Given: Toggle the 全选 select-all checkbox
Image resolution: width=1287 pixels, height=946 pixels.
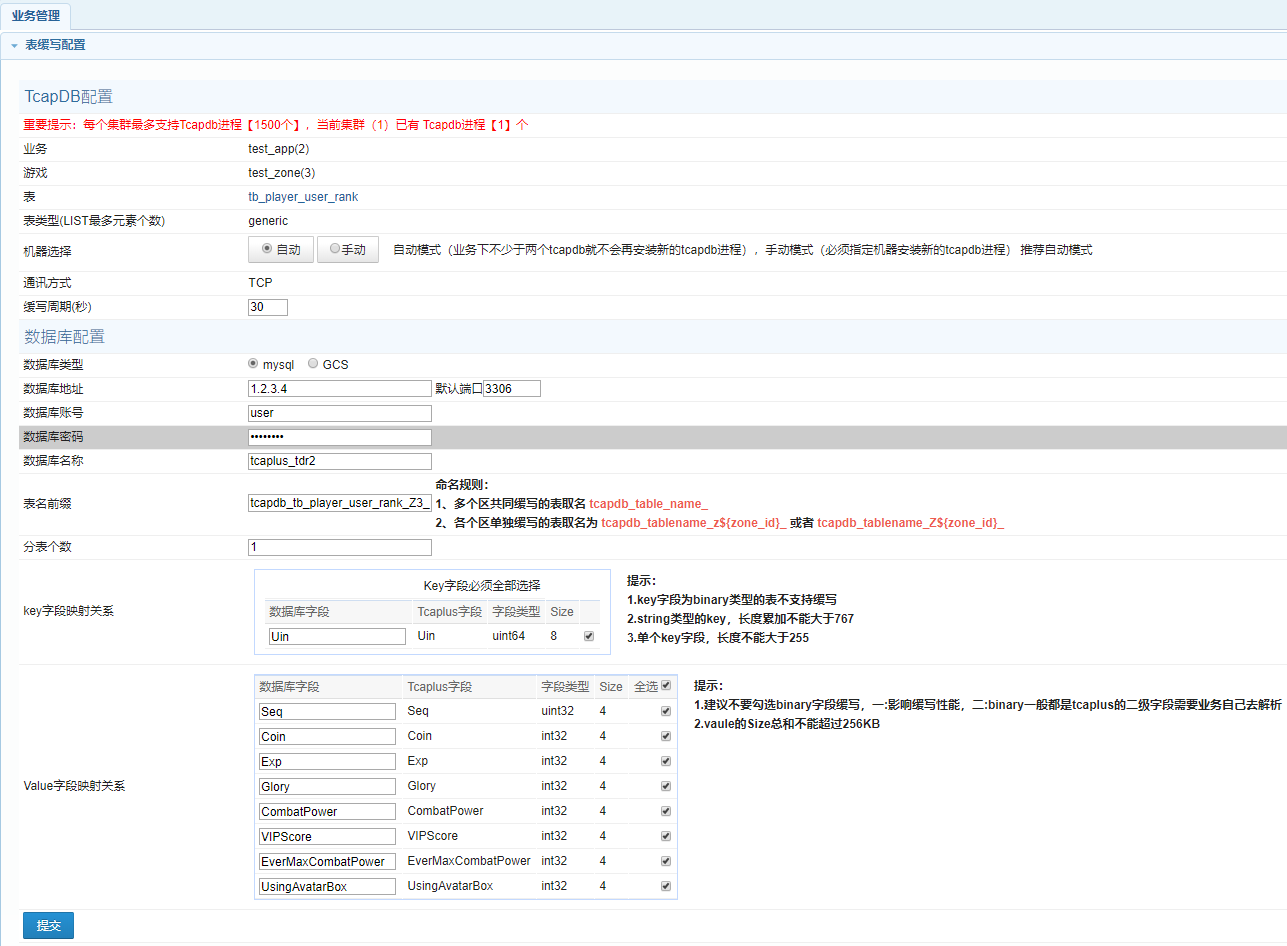Looking at the screenshot, I should pyautogui.click(x=666, y=686).
